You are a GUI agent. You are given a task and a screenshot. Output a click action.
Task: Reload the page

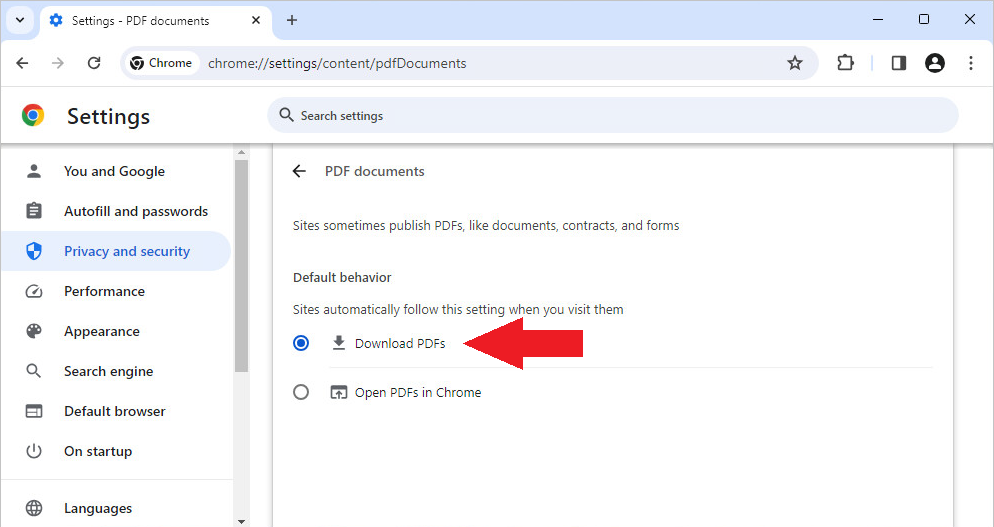(x=94, y=63)
